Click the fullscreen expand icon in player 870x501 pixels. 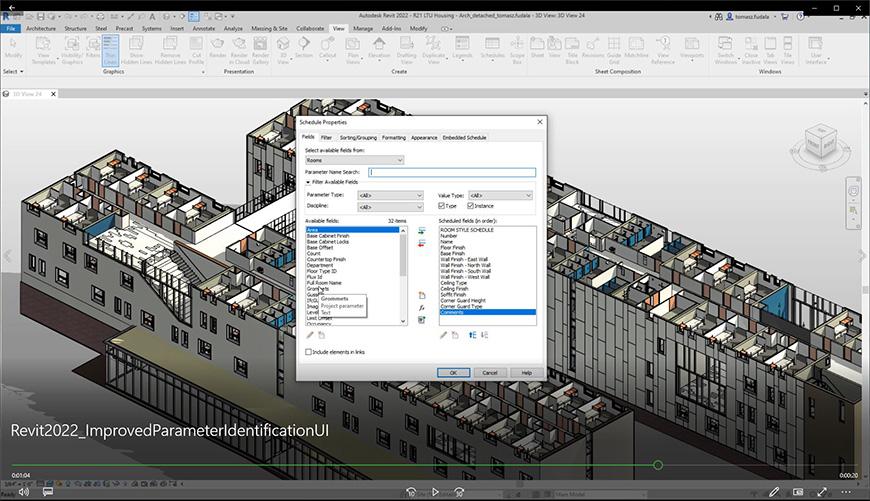coord(822,492)
